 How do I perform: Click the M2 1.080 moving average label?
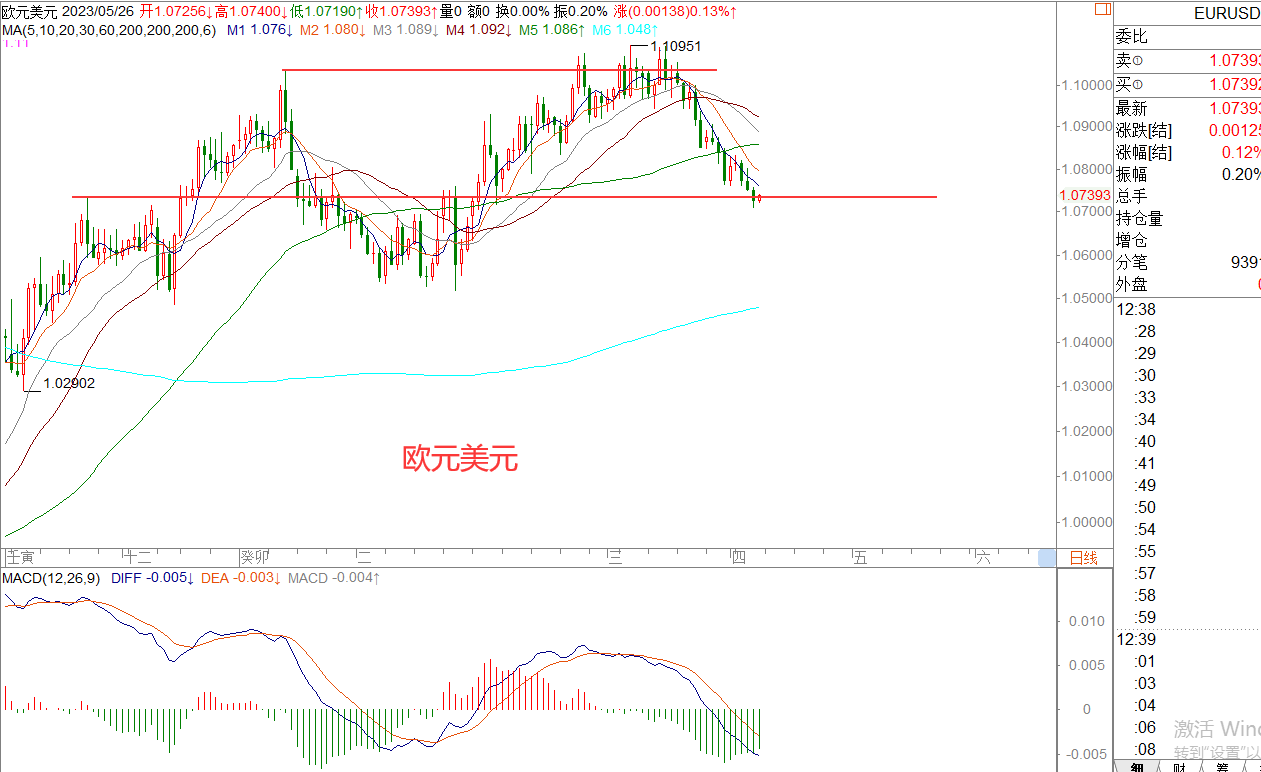333,30
